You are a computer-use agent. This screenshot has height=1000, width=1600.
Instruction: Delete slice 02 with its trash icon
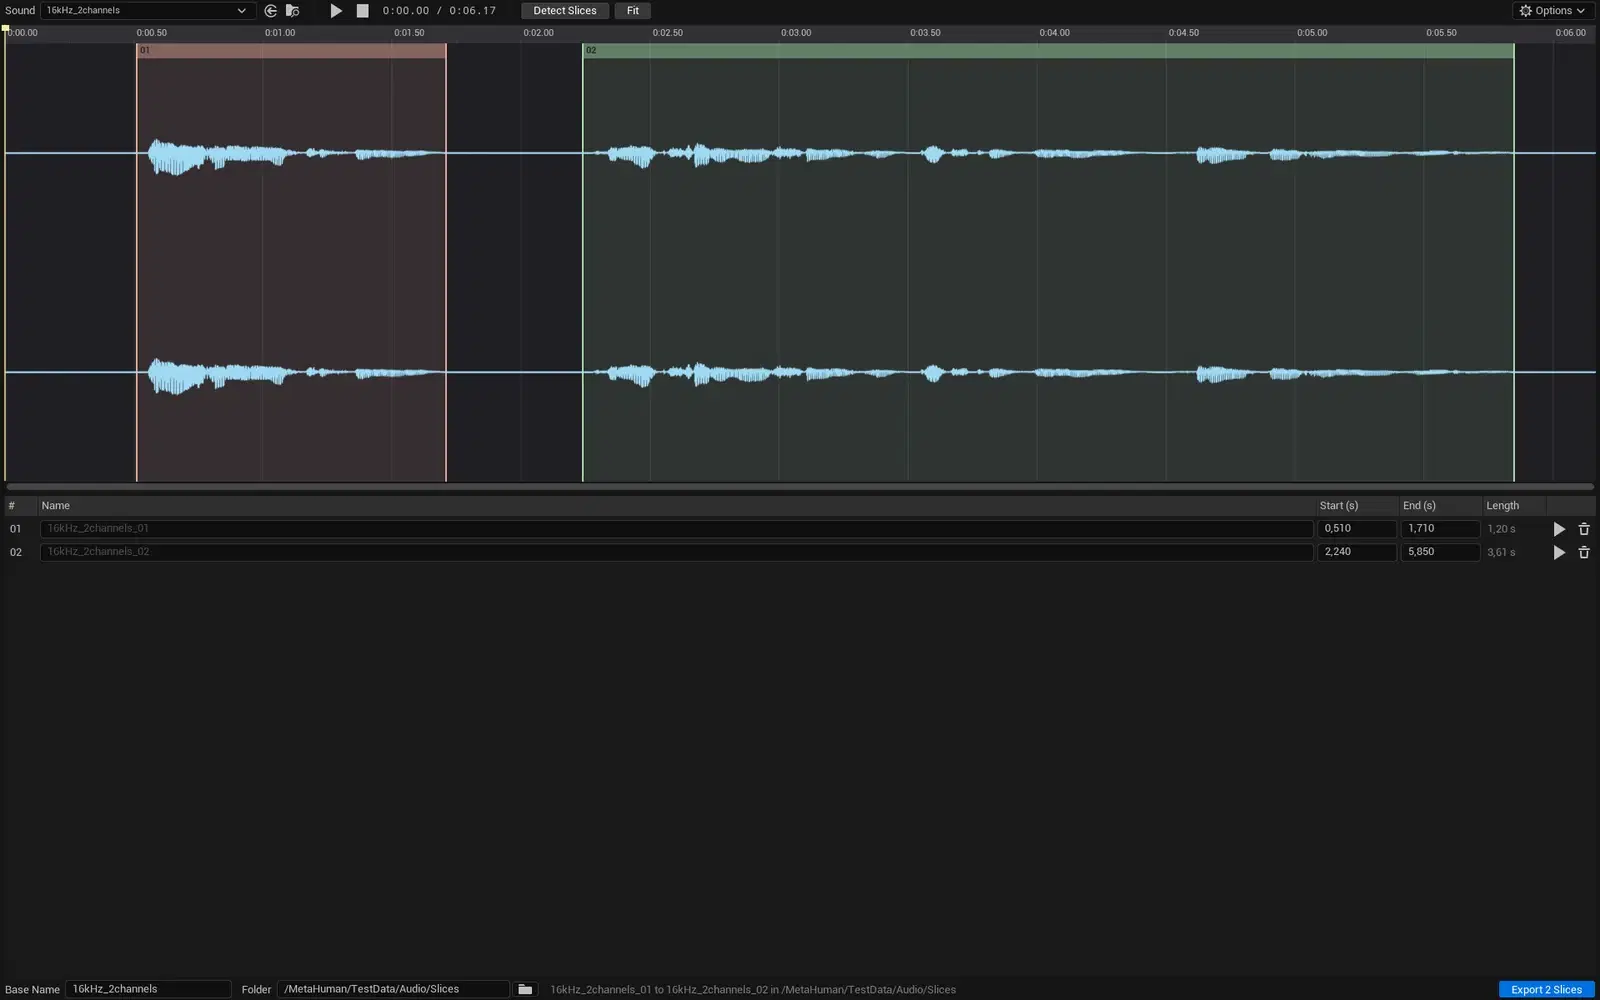coord(1584,552)
